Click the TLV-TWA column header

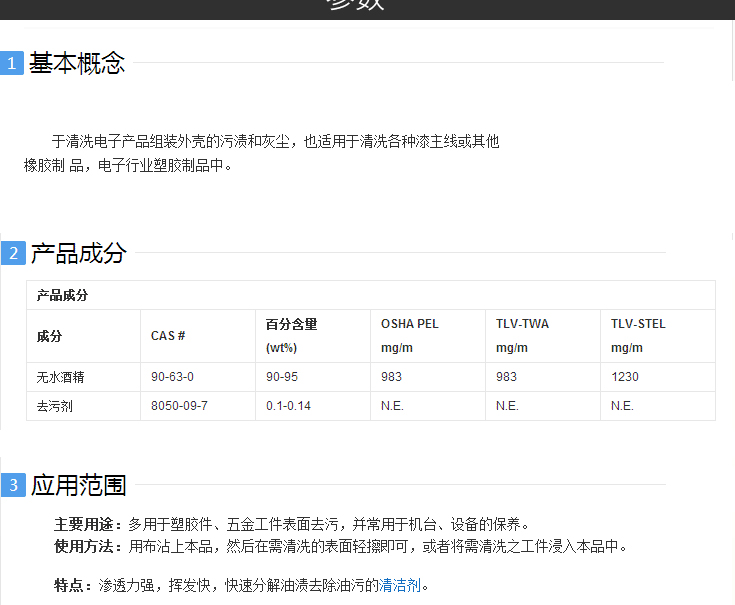543,336
